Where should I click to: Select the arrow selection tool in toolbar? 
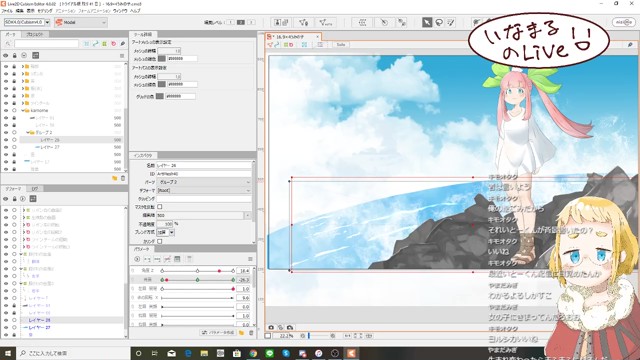click(427, 22)
